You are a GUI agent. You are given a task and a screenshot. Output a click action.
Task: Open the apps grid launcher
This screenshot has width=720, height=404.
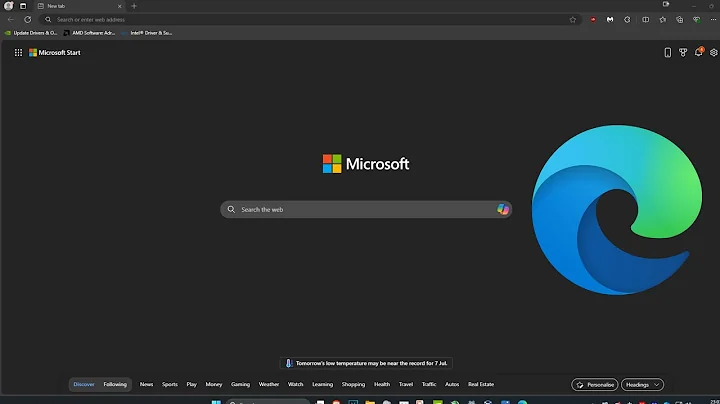(x=18, y=52)
